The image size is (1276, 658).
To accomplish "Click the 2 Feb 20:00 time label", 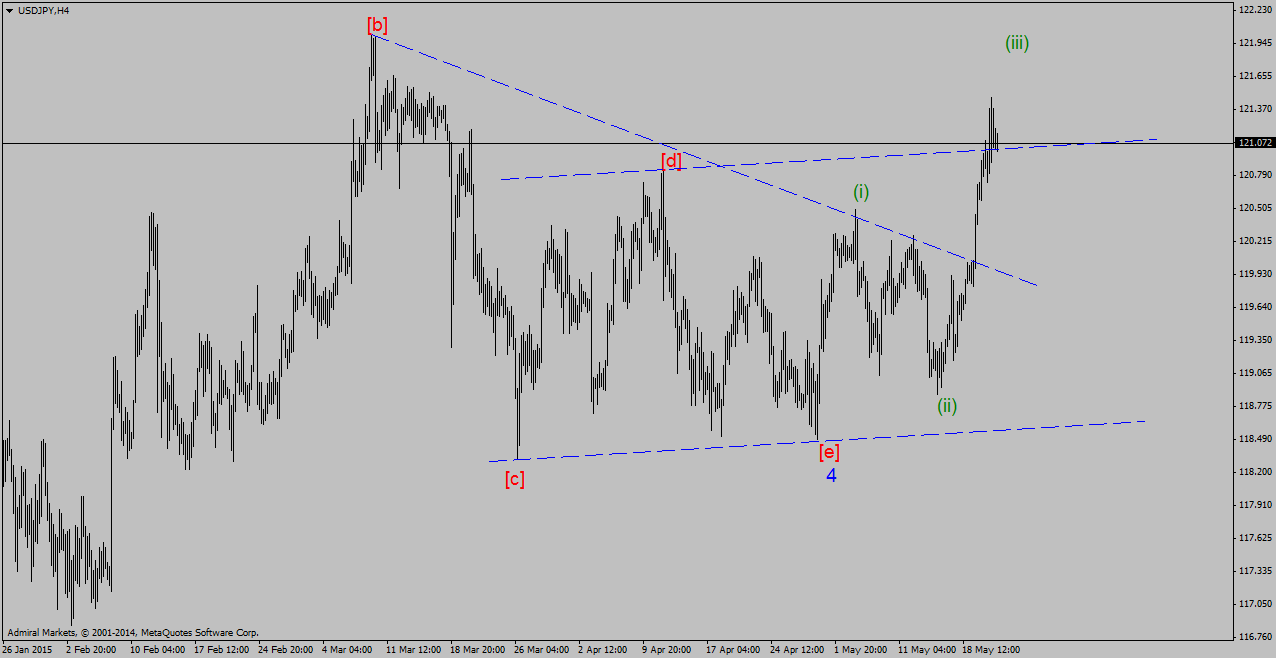I will click(x=91, y=649).
